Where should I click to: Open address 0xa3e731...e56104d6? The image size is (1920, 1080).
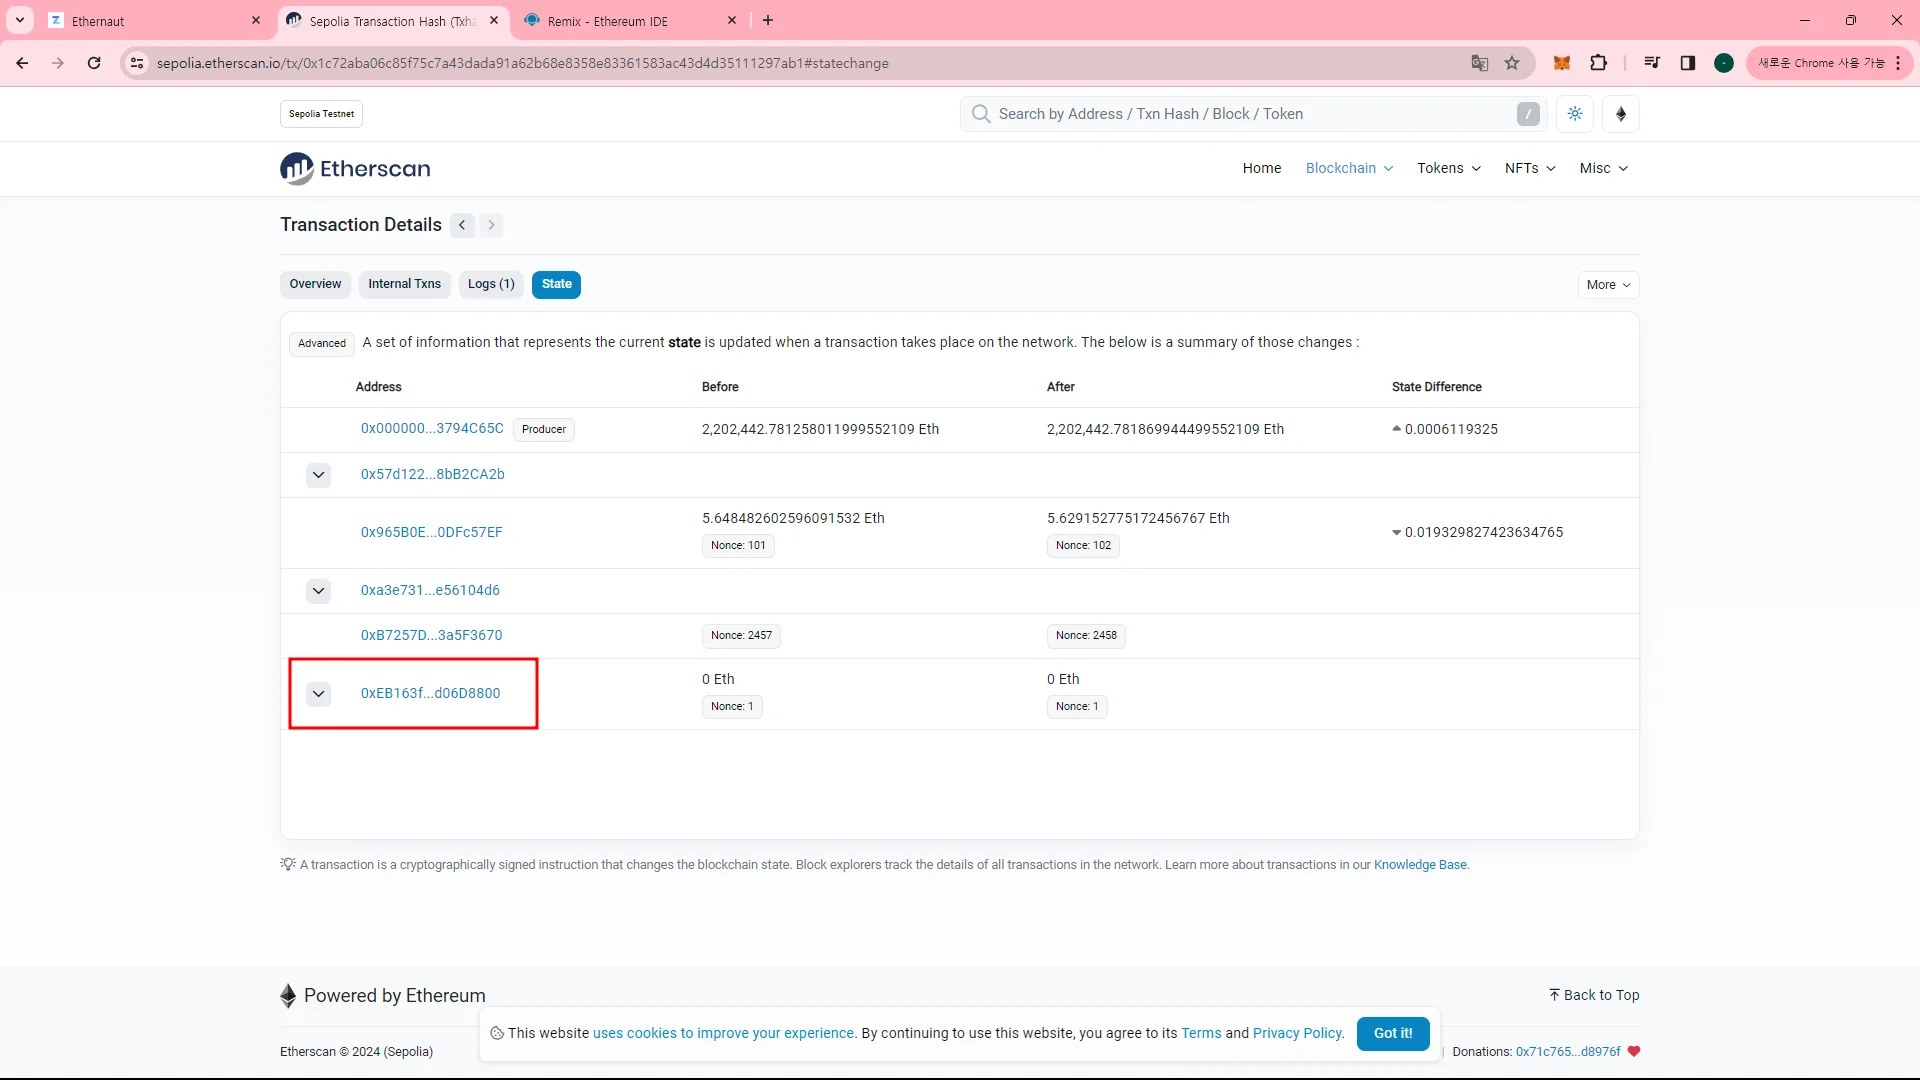pos(430,591)
